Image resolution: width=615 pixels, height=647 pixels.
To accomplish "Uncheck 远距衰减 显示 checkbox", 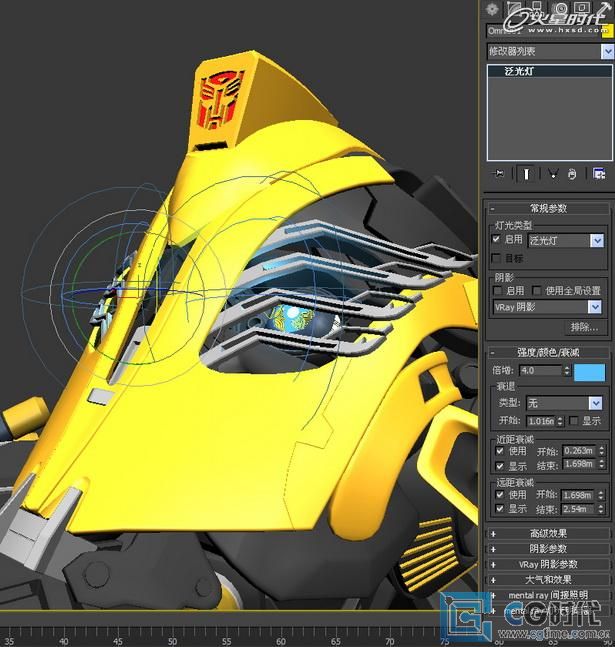I will coord(500,509).
